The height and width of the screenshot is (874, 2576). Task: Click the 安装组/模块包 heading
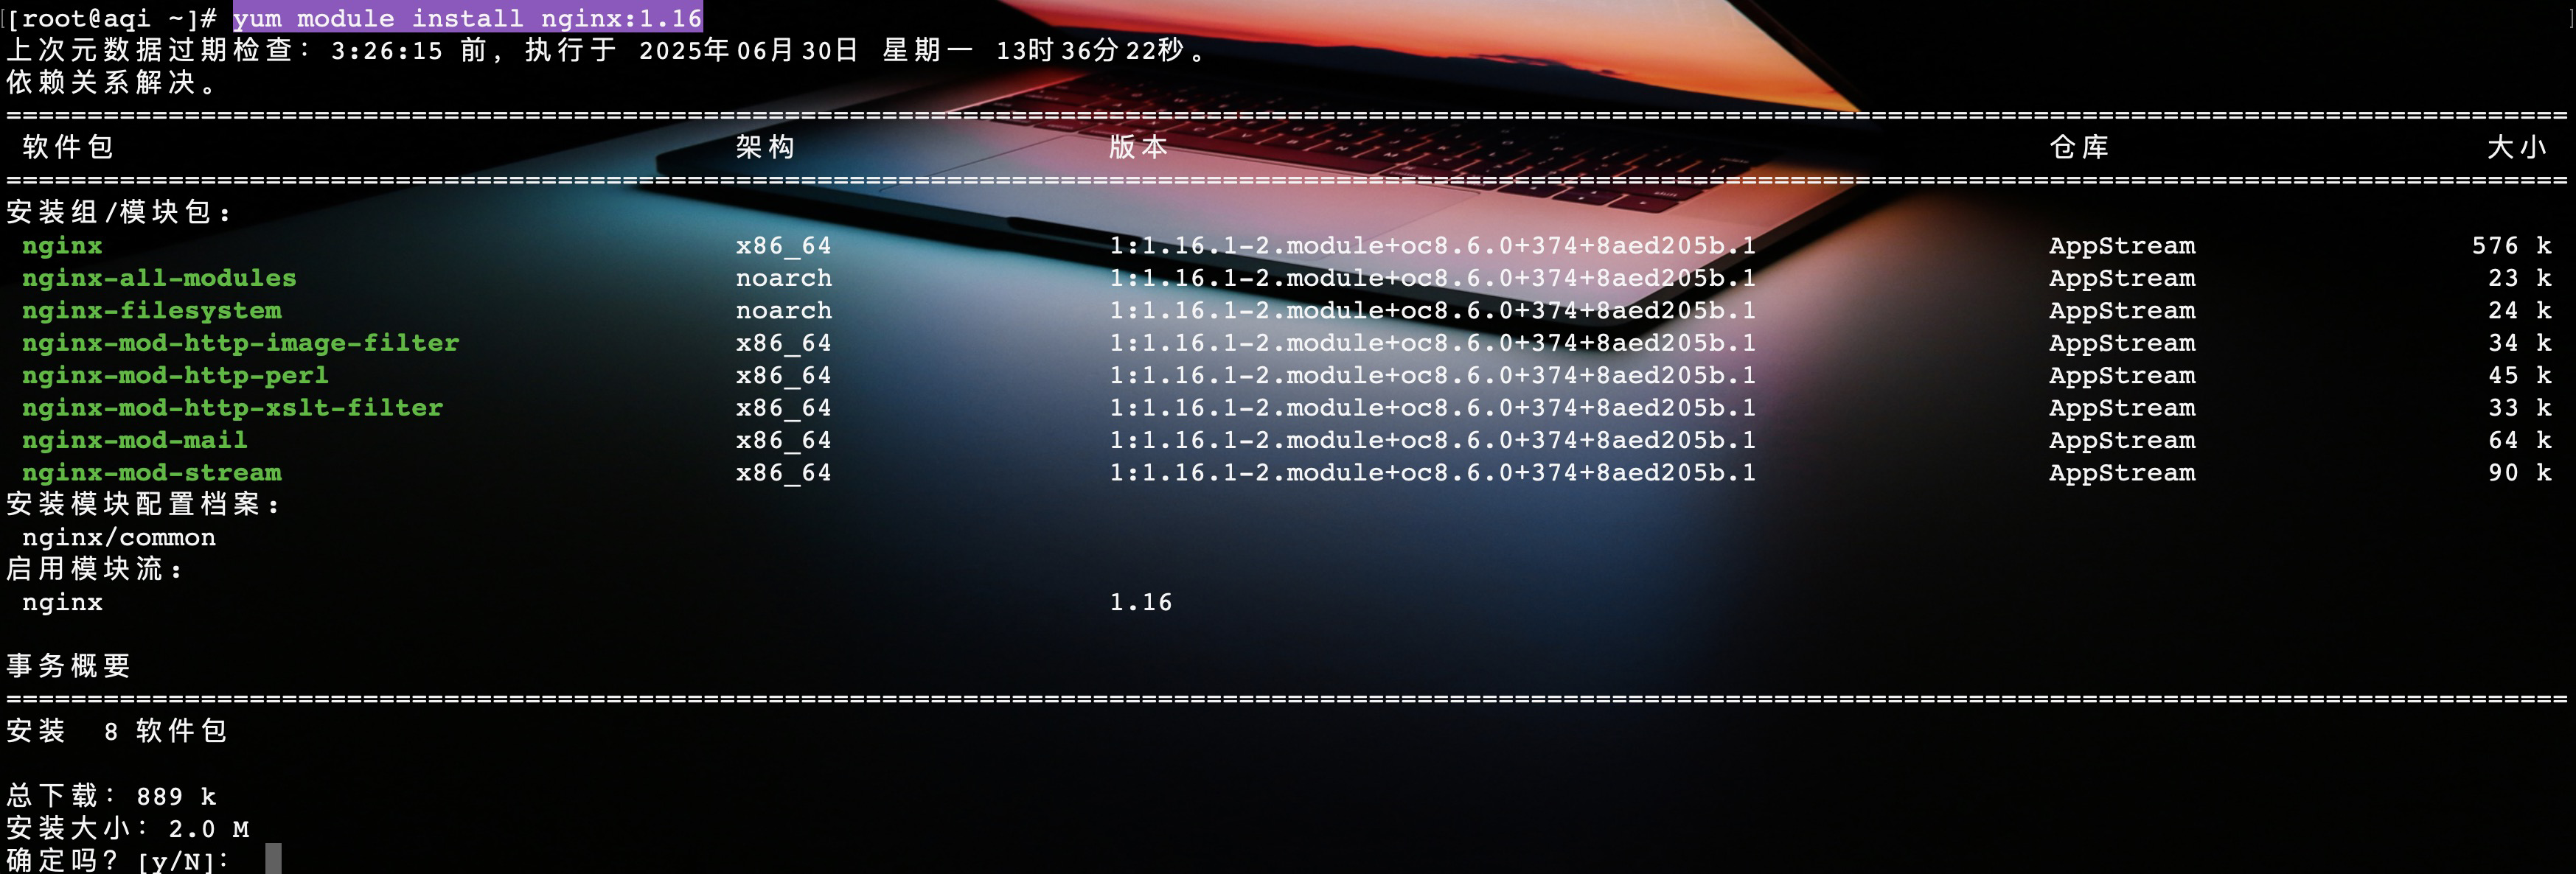click(x=119, y=212)
